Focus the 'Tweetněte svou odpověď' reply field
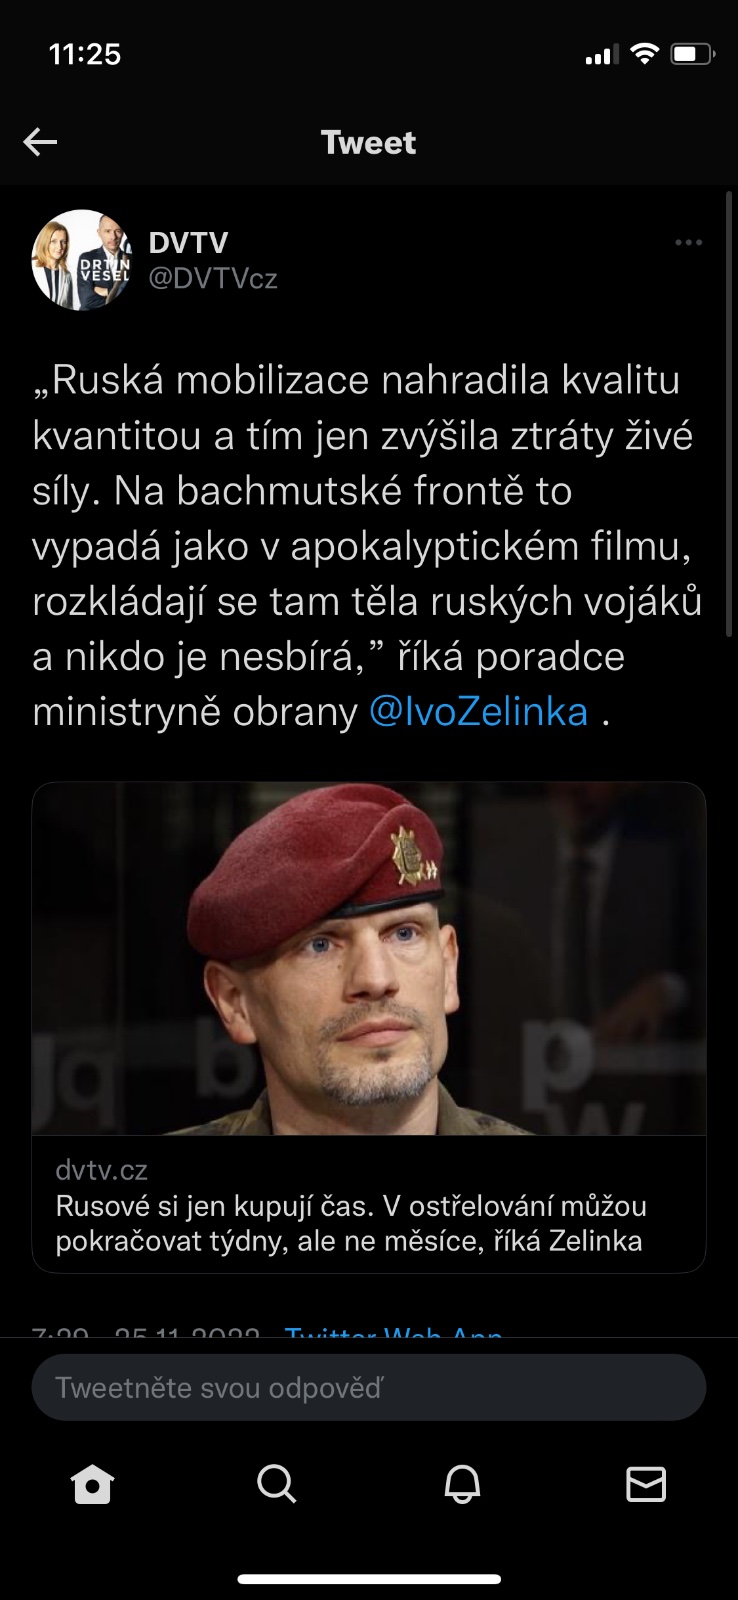Screen dimensions: 738x1600 [x=369, y=1387]
